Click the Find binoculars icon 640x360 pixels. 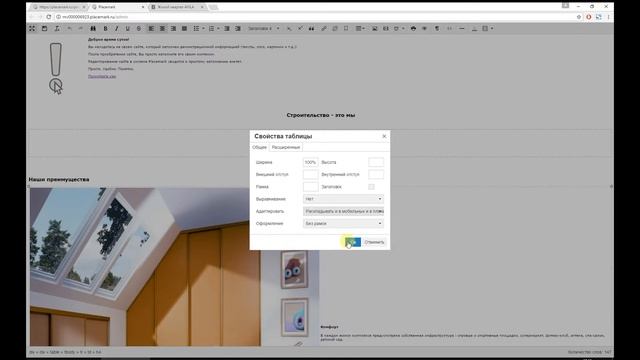[x=93, y=29]
